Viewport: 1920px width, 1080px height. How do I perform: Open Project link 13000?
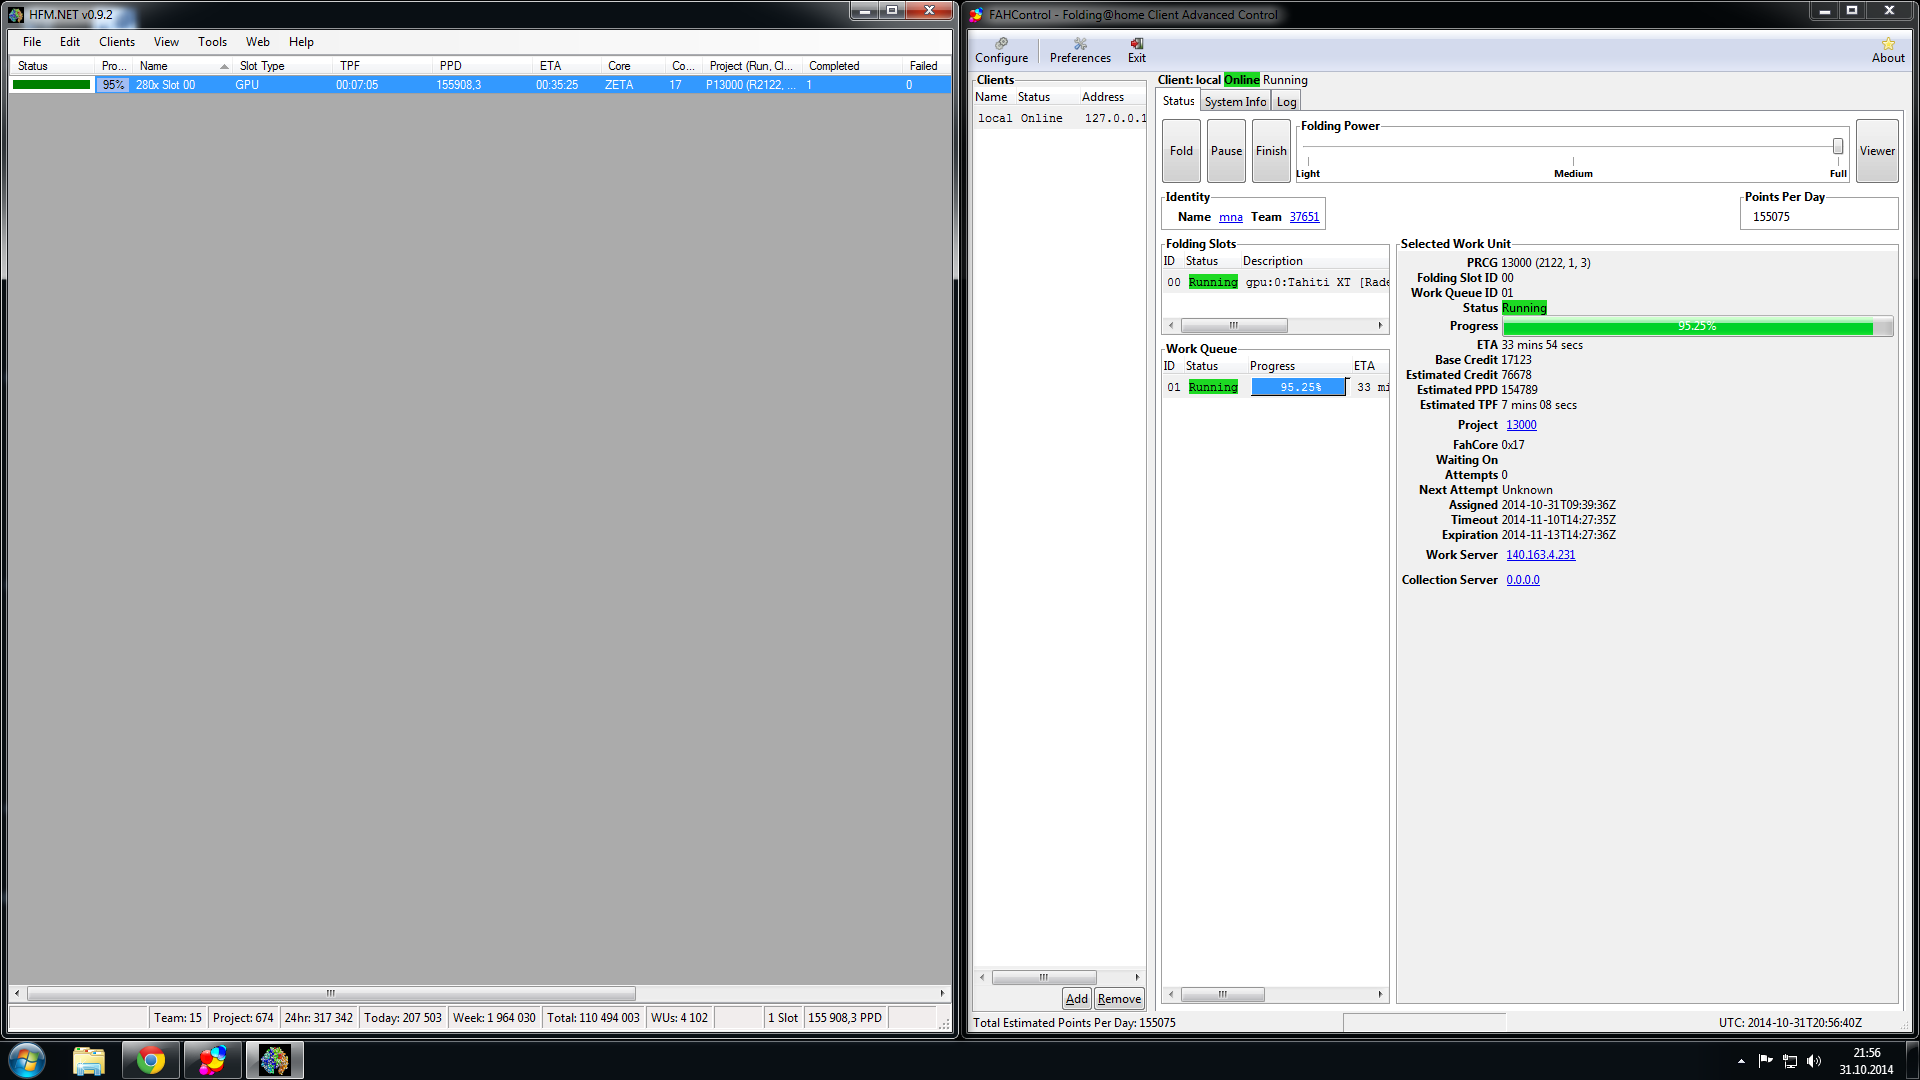click(1521, 425)
